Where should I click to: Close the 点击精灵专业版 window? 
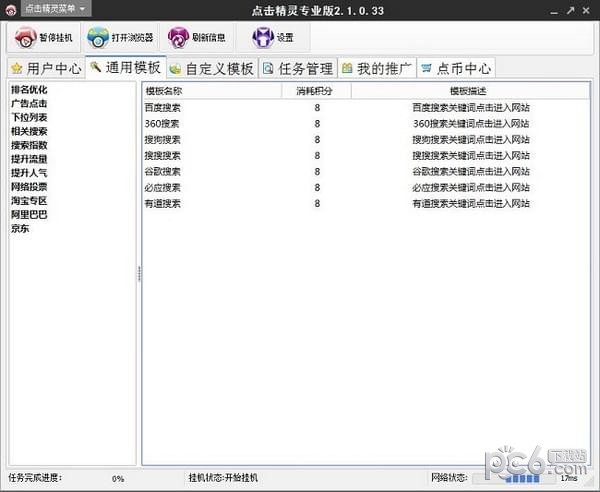pos(586,10)
